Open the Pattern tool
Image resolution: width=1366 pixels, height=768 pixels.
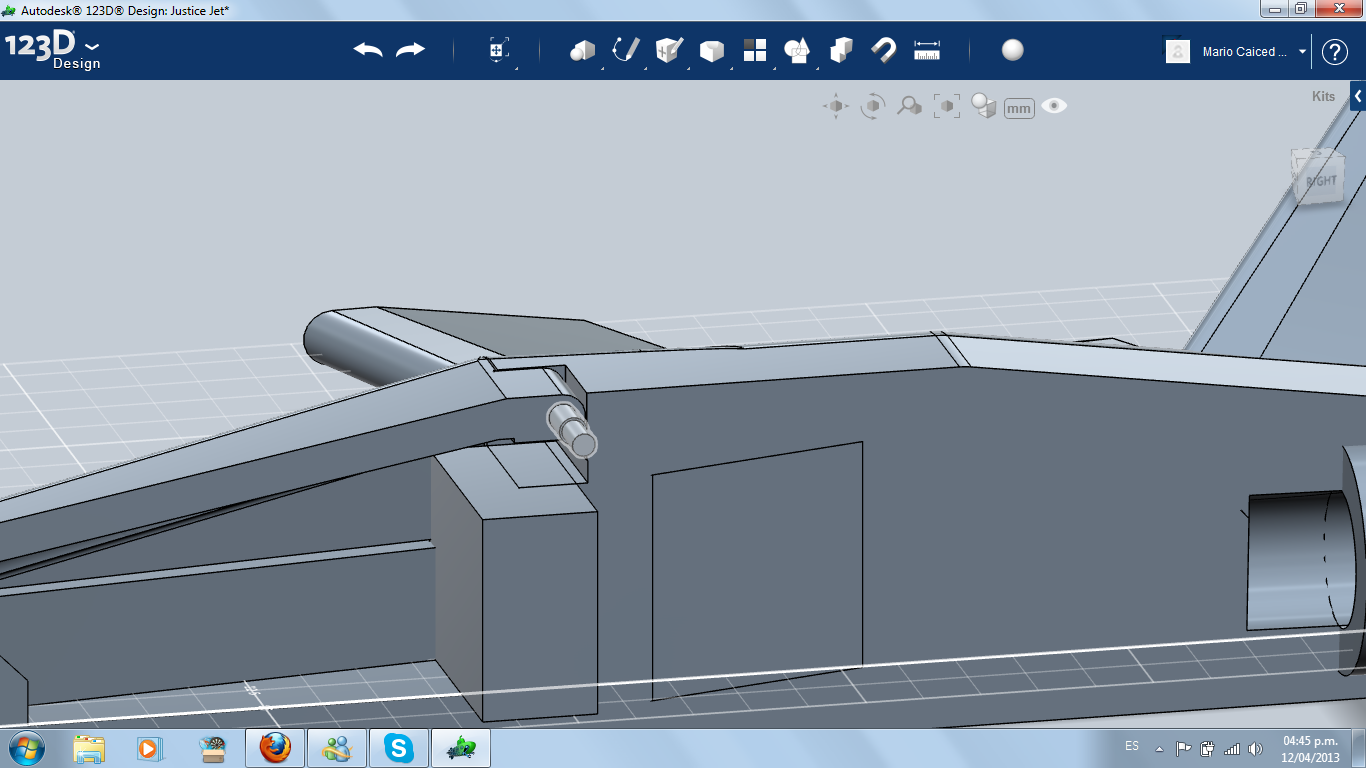point(755,50)
